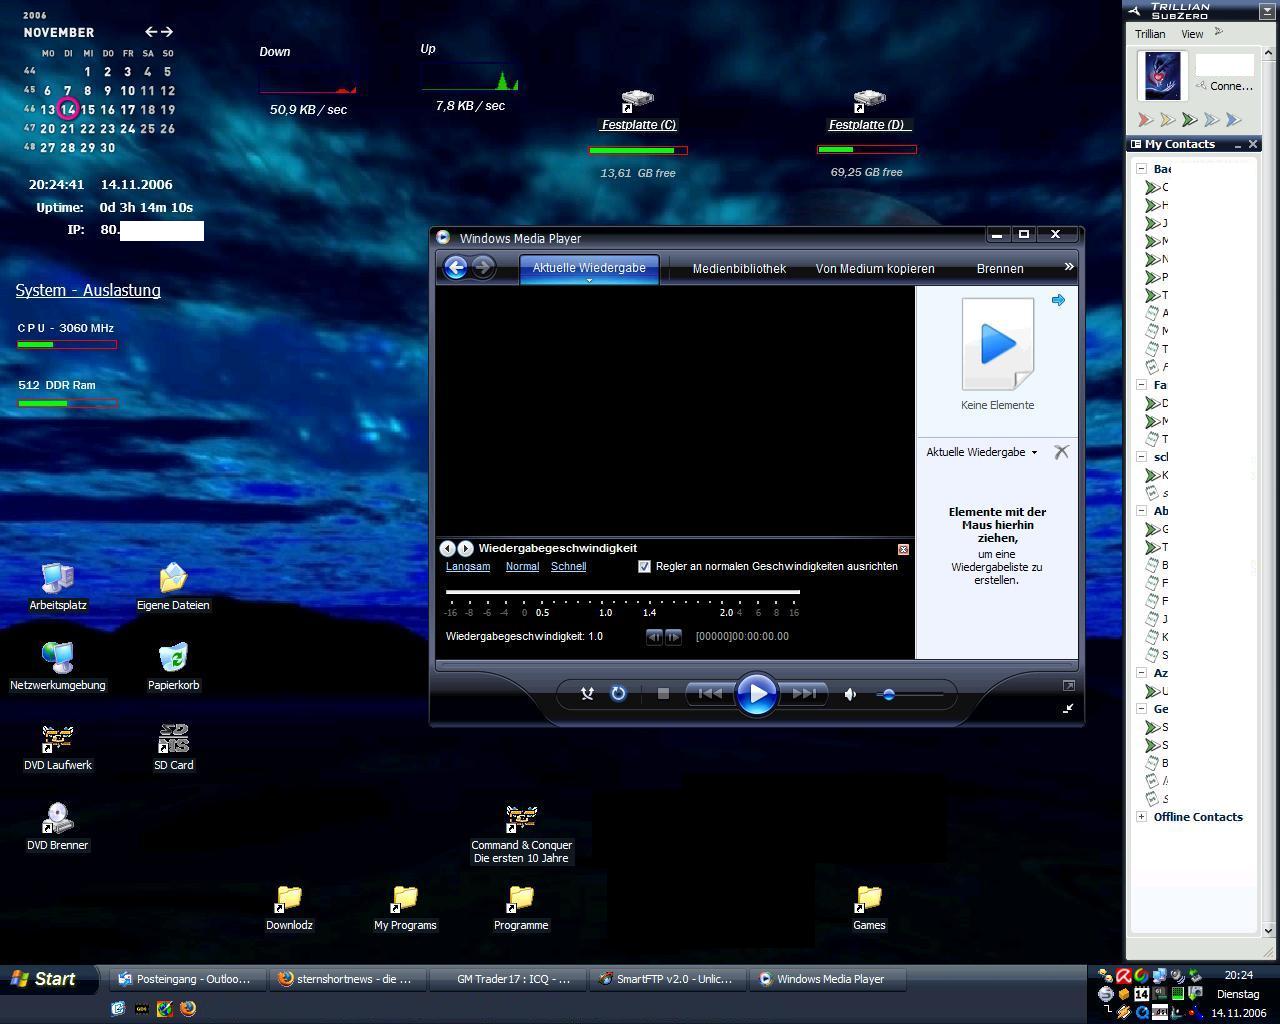Open the Aktuelle Wiedergabe tab
The height and width of the screenshot is (1024, 1280).
(589, 268)
